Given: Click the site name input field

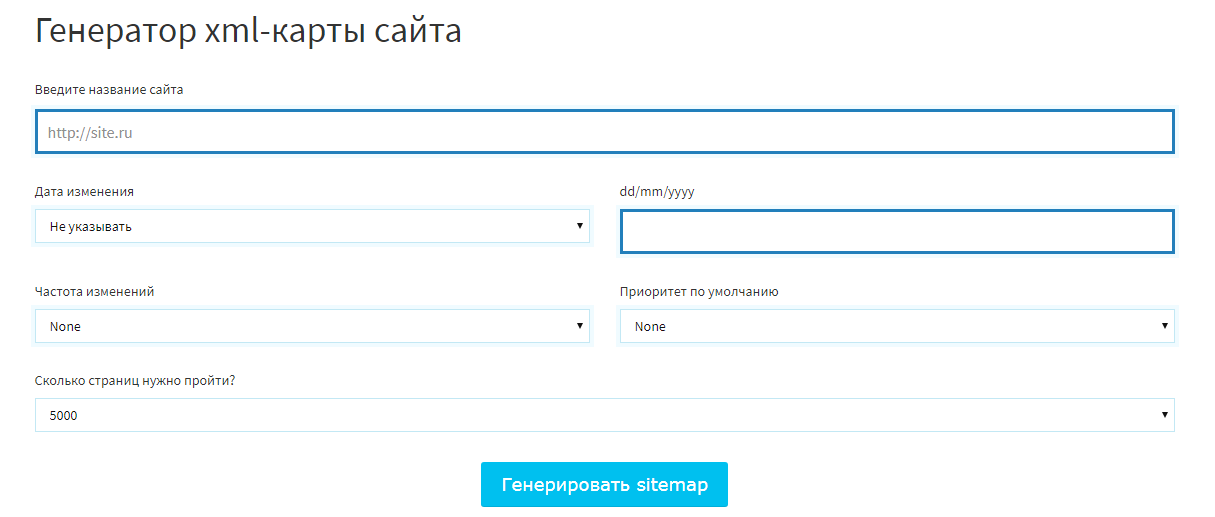Looking at the screenshot, I should click(604, 131).
